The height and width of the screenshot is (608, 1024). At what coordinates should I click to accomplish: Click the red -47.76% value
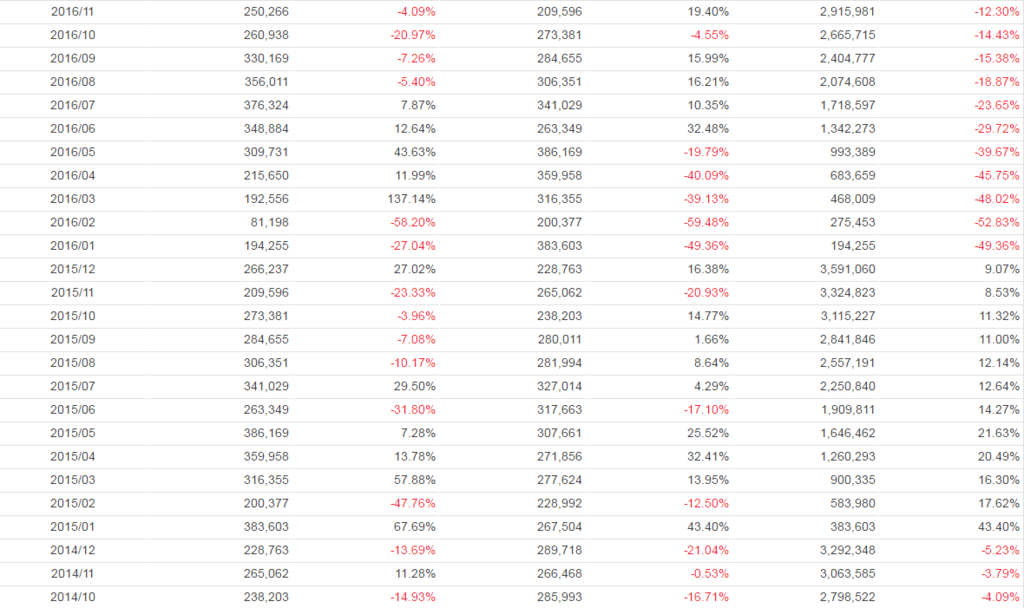pos(413,503)
